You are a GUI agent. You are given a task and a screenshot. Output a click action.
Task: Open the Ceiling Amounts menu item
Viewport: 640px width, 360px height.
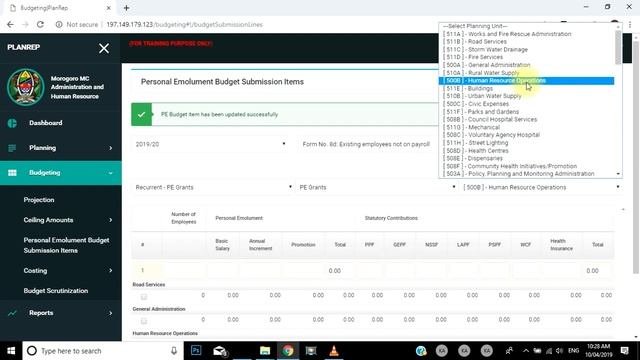point(48,220)
